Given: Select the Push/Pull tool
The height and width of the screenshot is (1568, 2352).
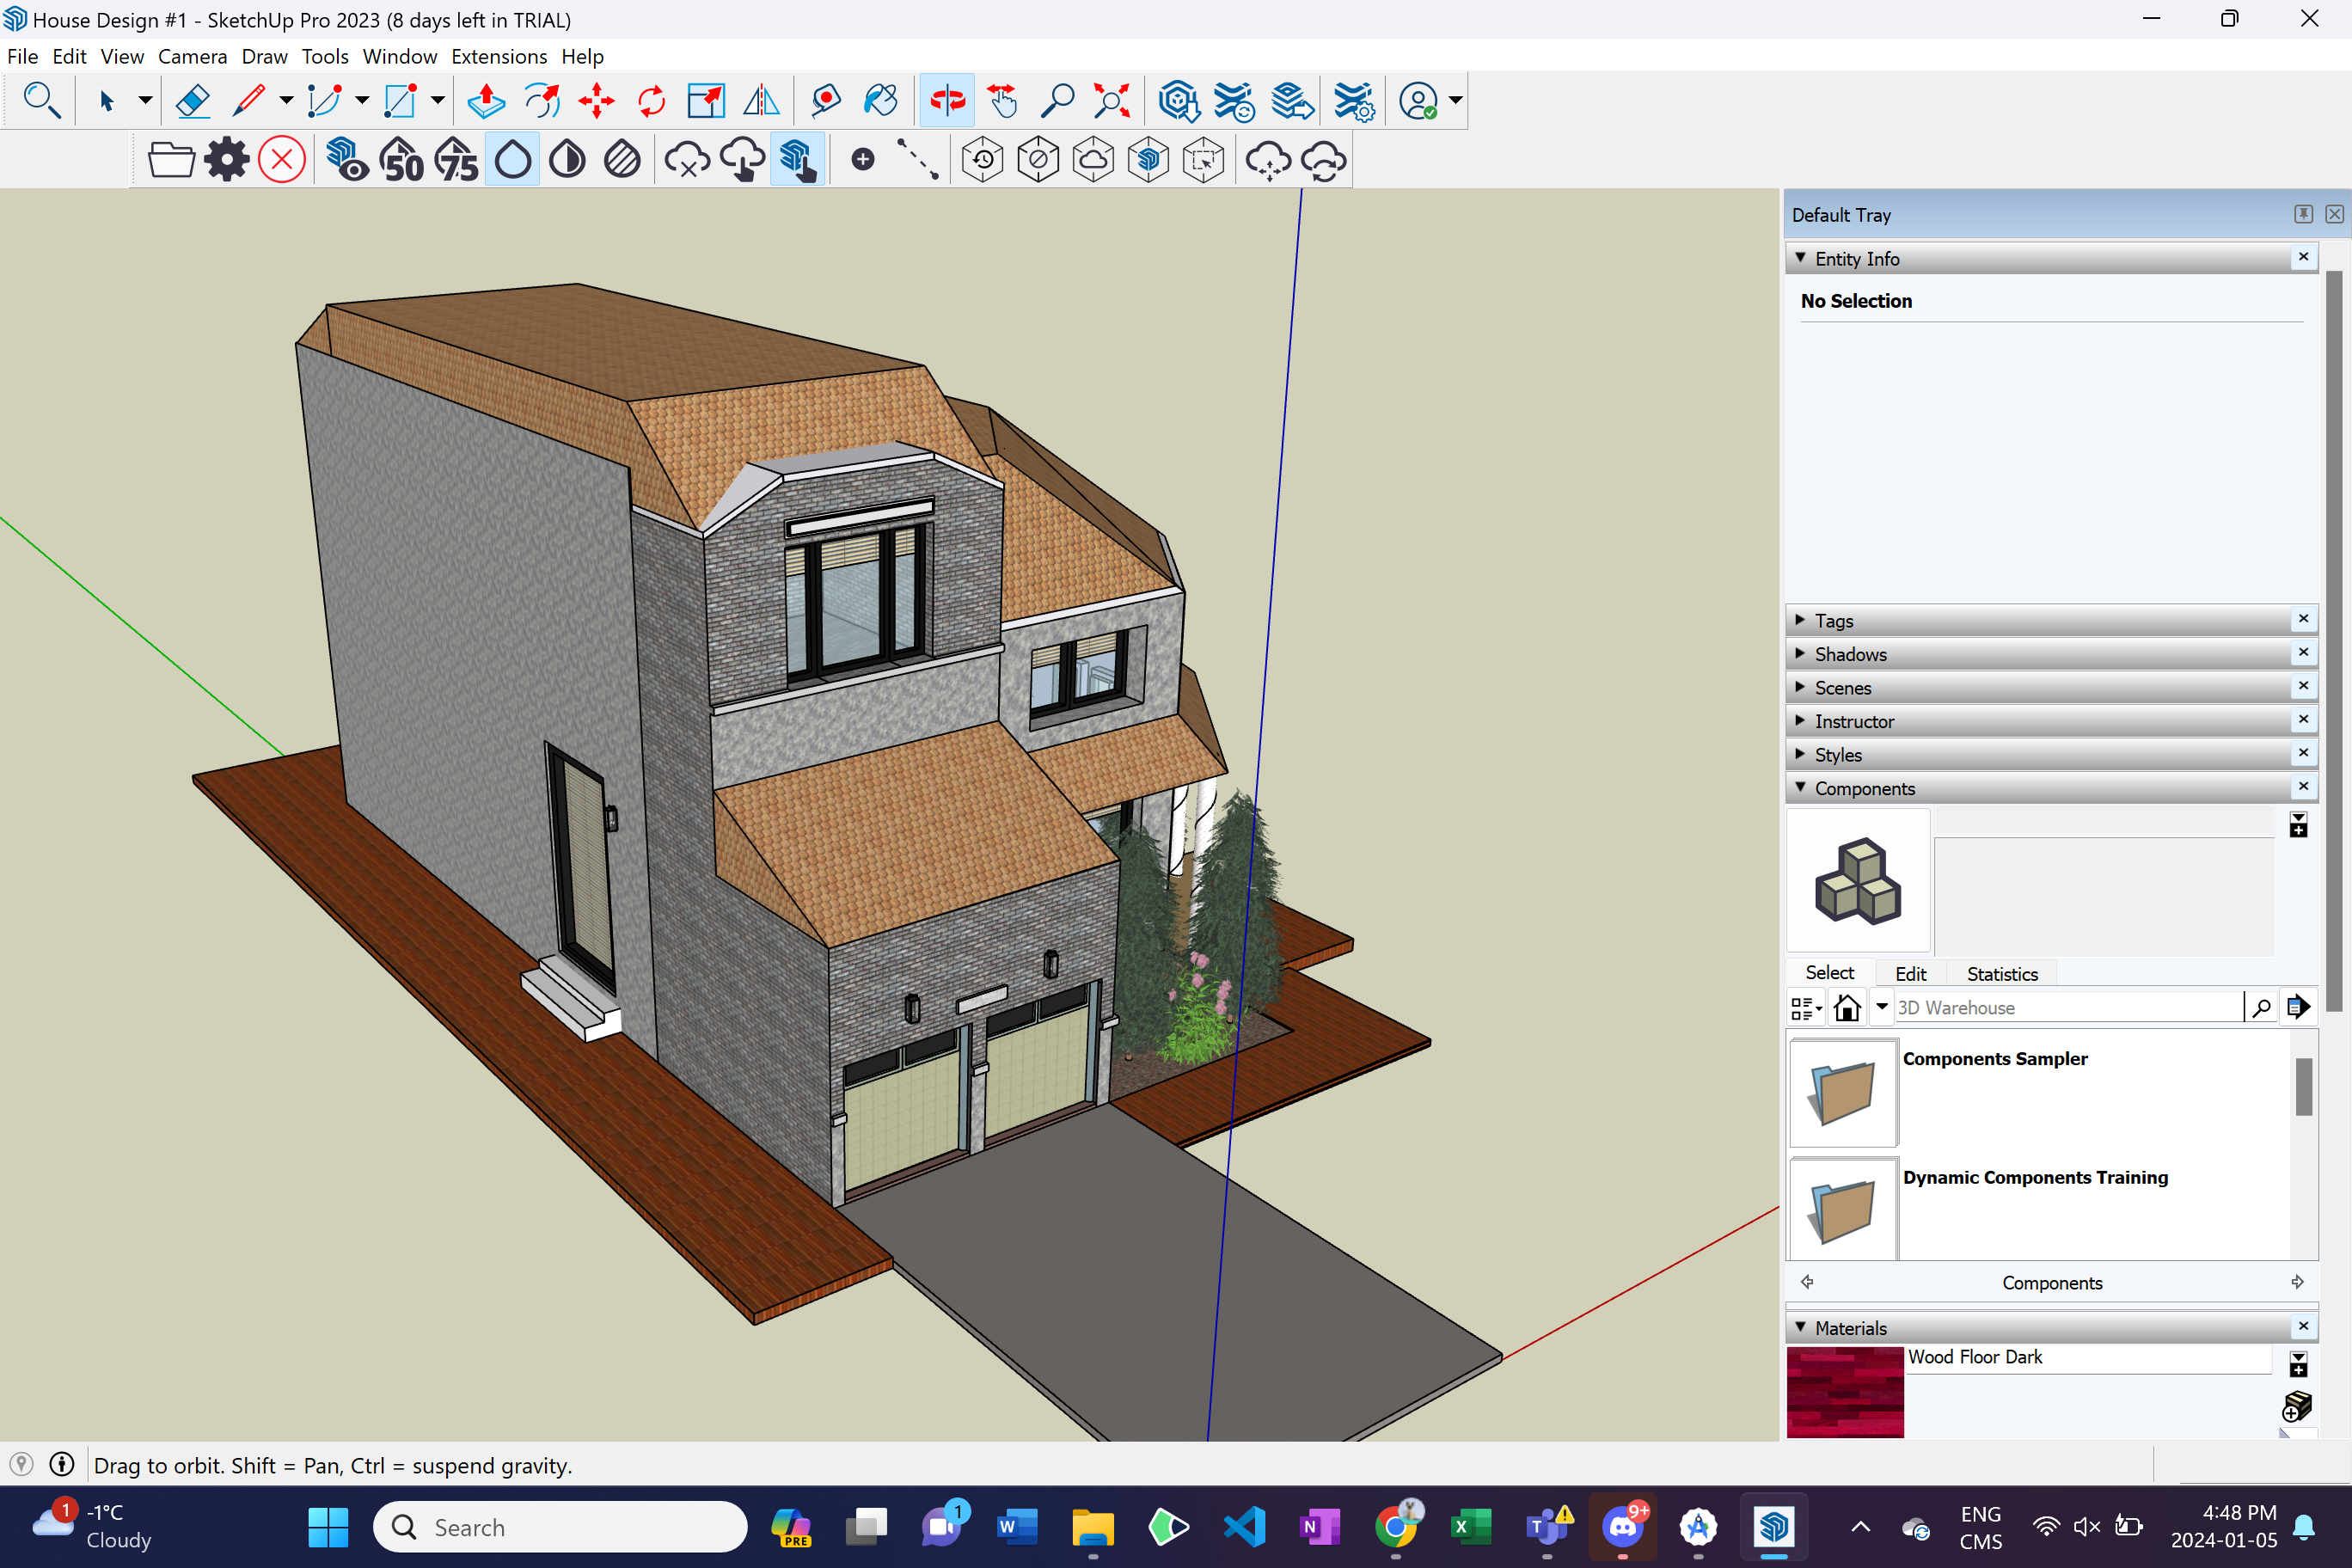Looking at the screenshot, I should [x=486, y=100].
